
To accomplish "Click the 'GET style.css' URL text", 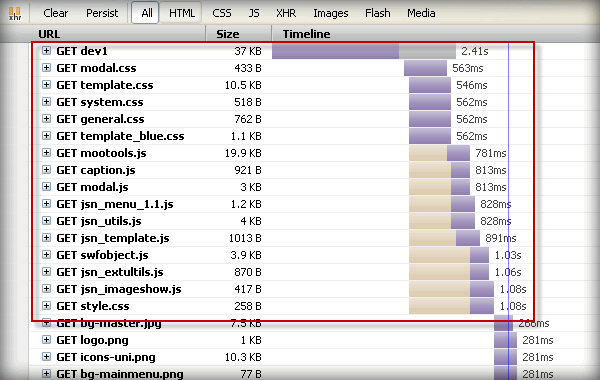I will 93,306.
